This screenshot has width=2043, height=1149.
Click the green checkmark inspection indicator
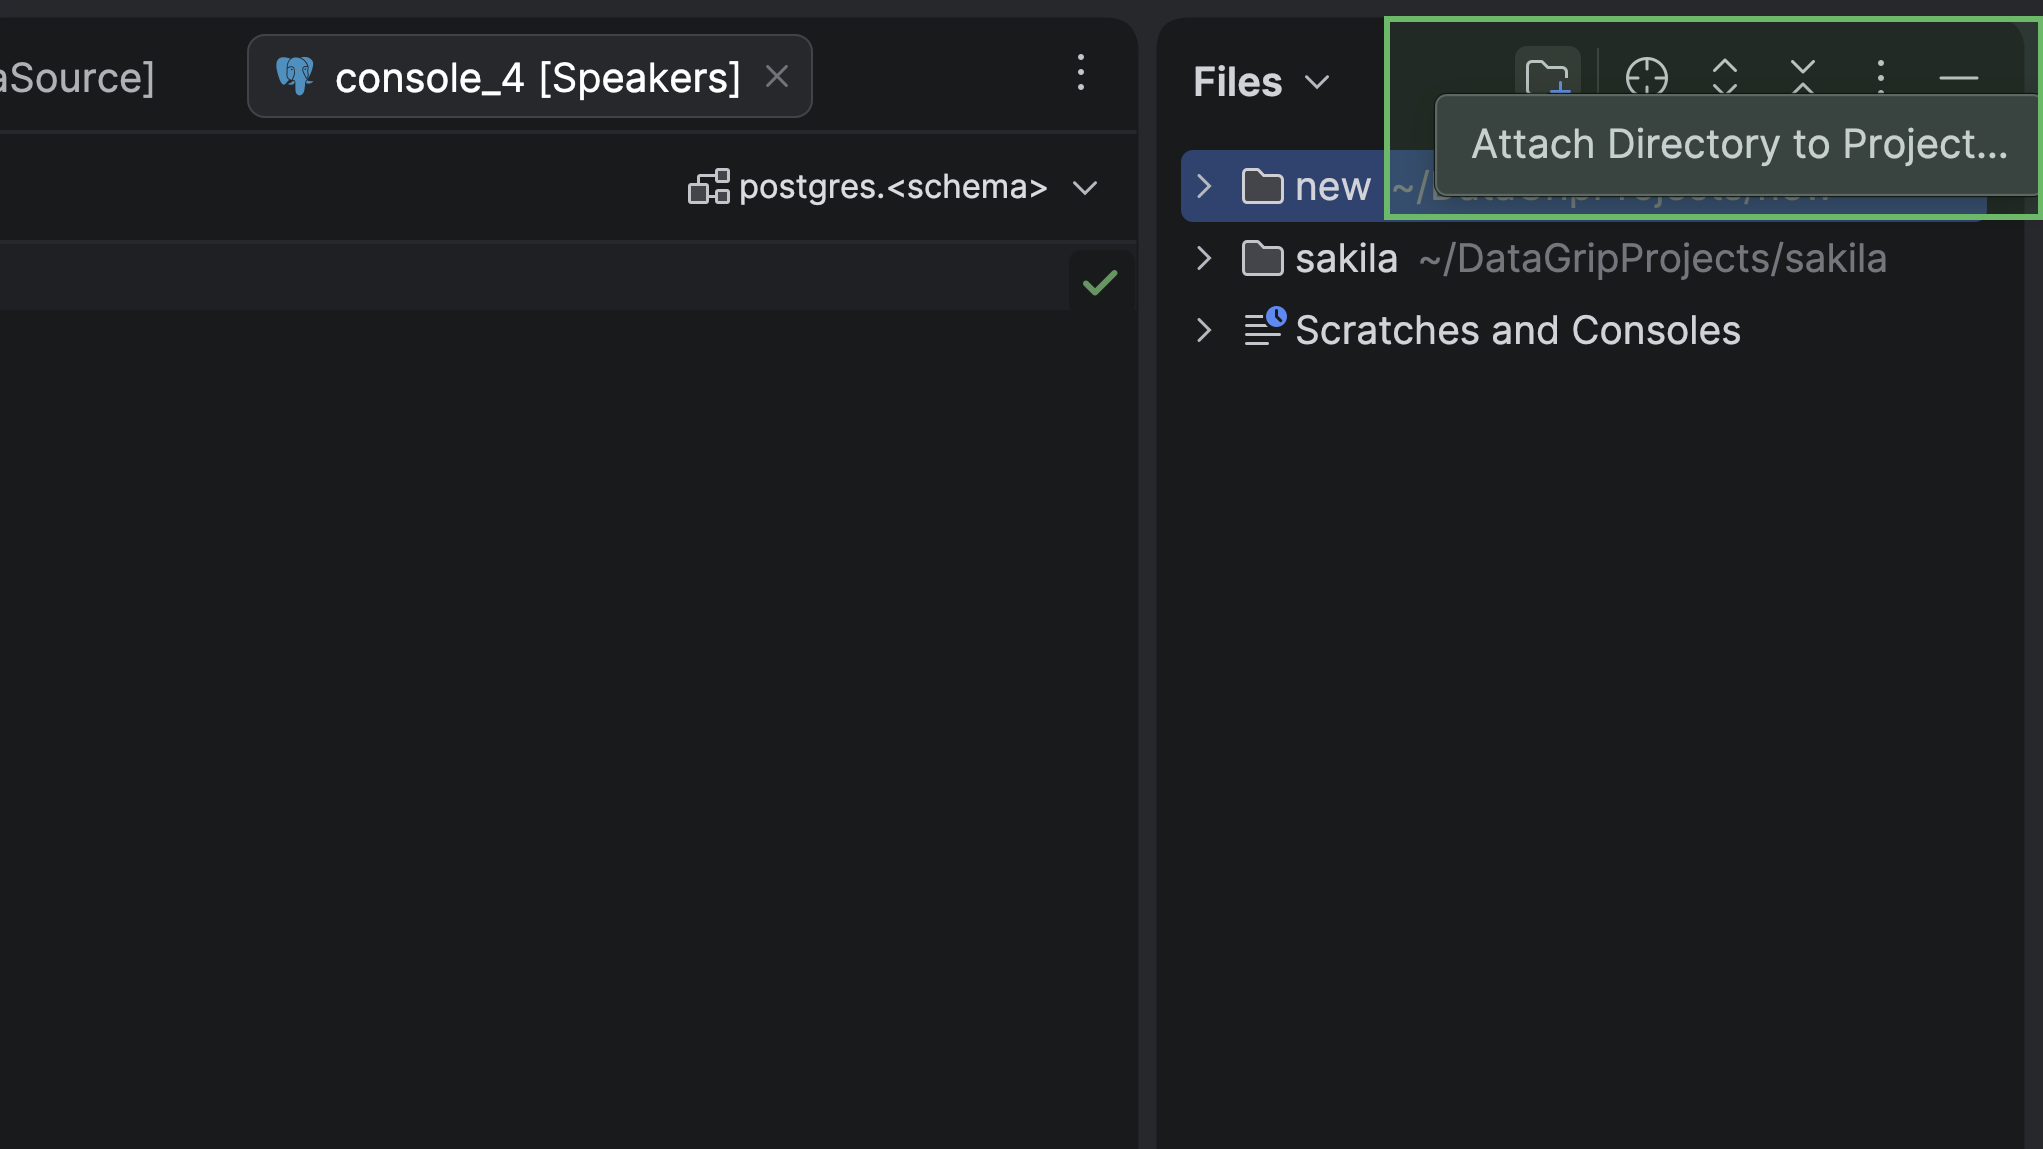click(1100, 283)
